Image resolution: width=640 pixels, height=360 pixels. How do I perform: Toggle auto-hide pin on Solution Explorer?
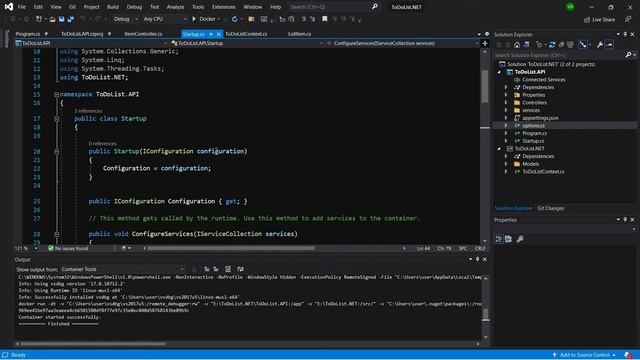pyautogui.click(x=625, y=34)
